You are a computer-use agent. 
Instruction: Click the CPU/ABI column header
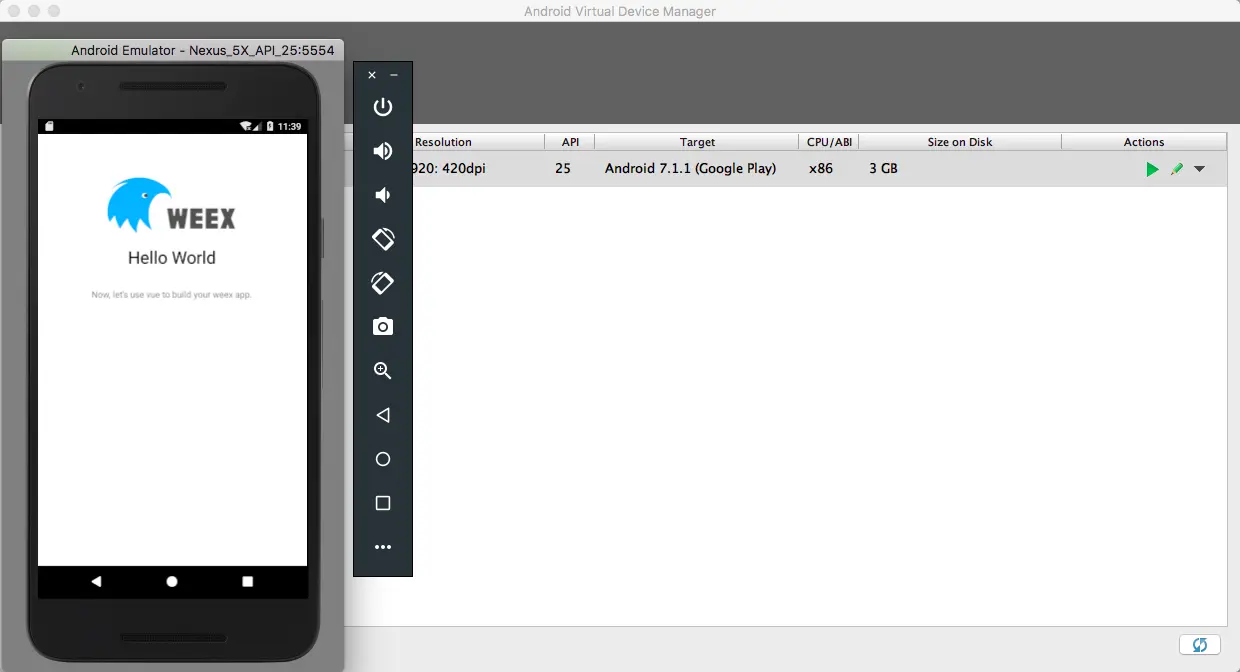coord(829,142)
